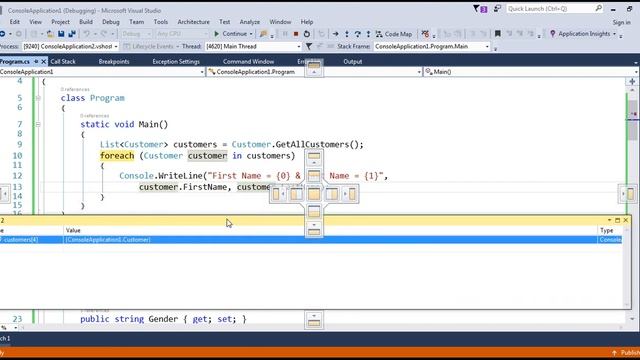Image resolution: width=640 pixels, height=360 pixels.
Task: Collapse the Main method outline region
Action: pyautogui.click(x=38, y=124)
